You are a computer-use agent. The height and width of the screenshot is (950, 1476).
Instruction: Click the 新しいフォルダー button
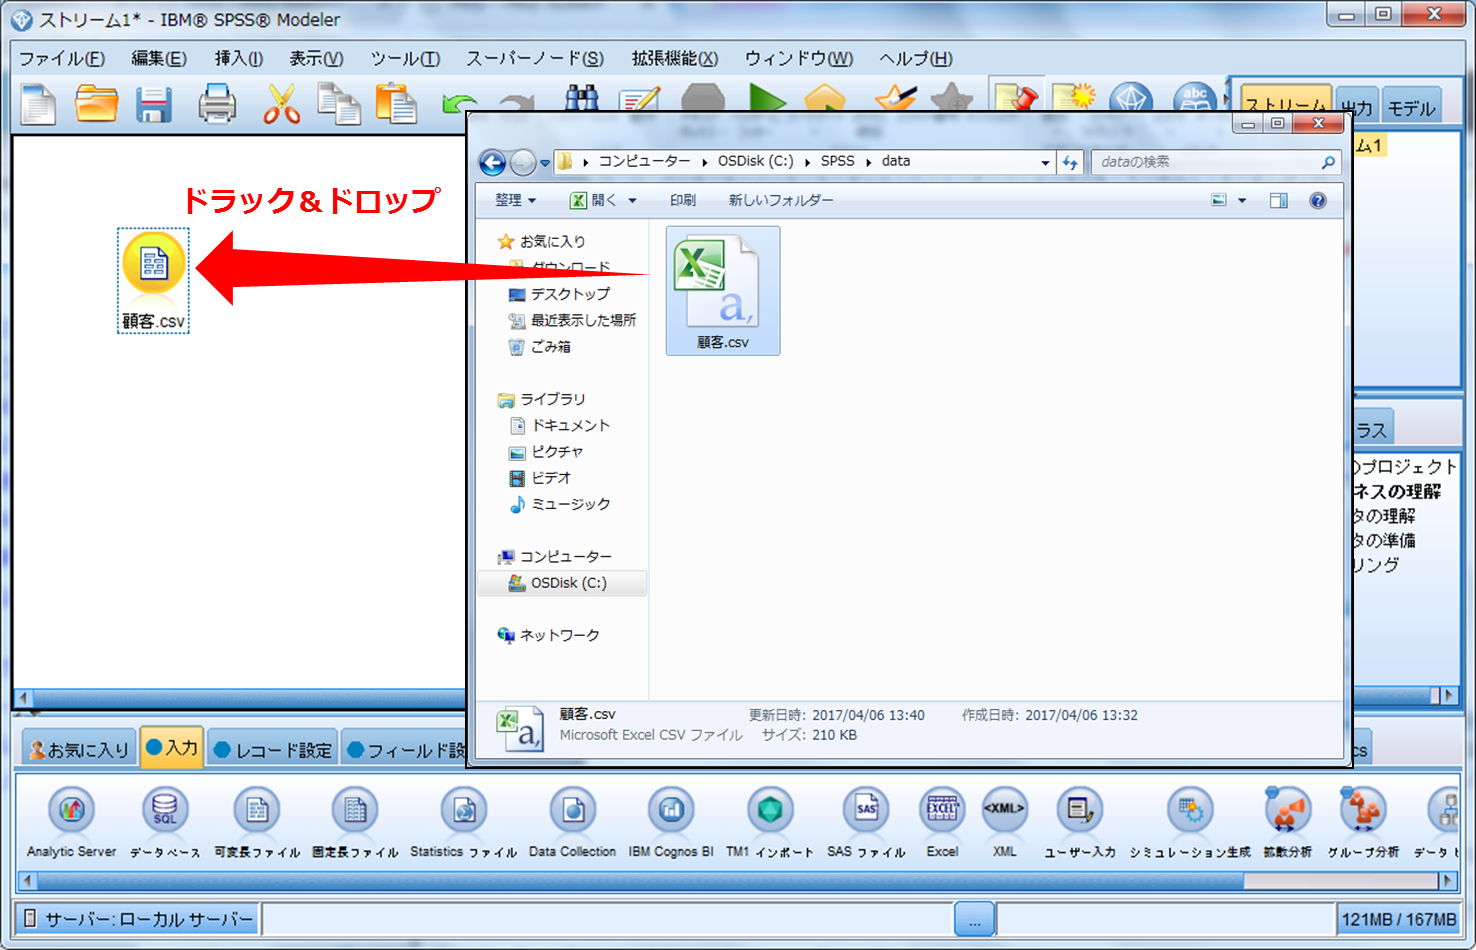[780, 200]
